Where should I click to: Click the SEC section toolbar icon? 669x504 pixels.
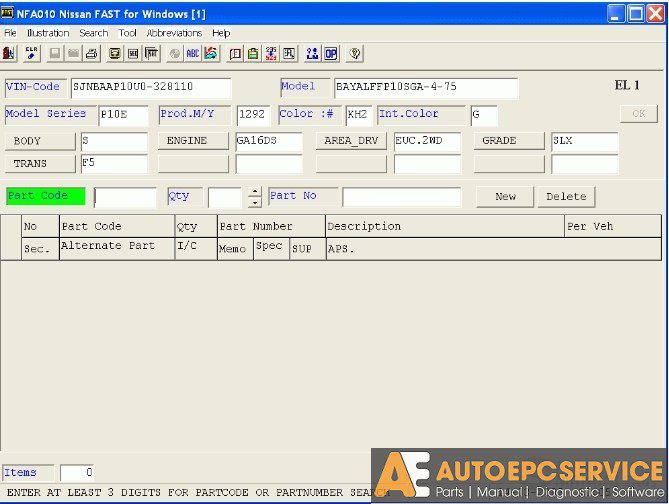click(x=133, y=54)
